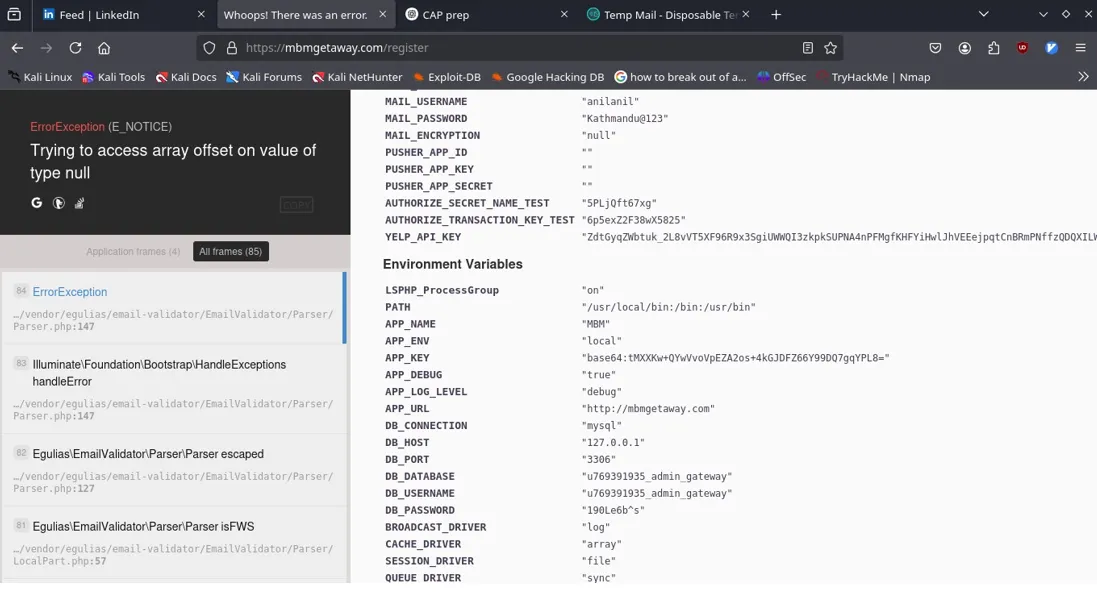Search the error on DuckDuckGo icon

(x=58, y=203)
